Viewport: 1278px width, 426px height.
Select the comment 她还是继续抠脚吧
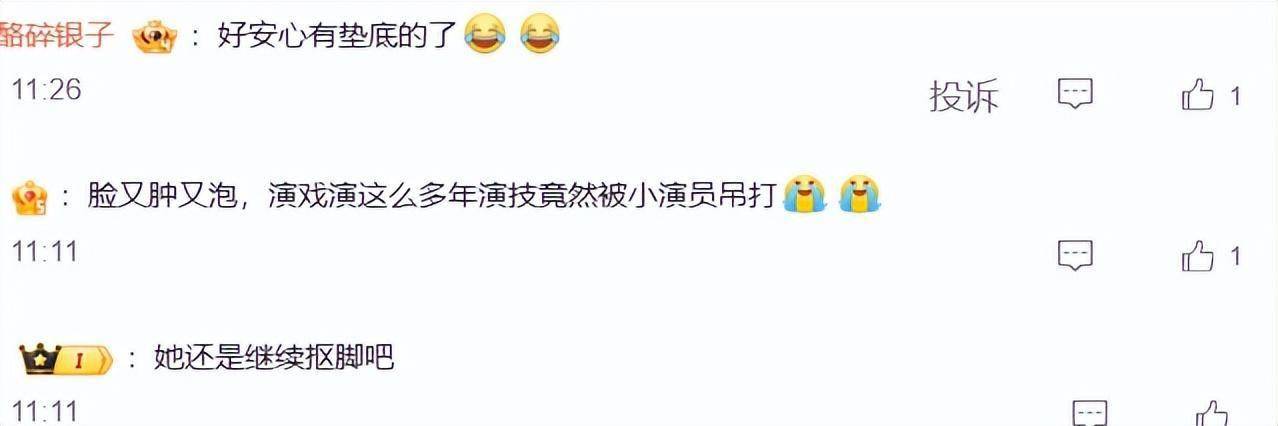(x=274, y=357)
